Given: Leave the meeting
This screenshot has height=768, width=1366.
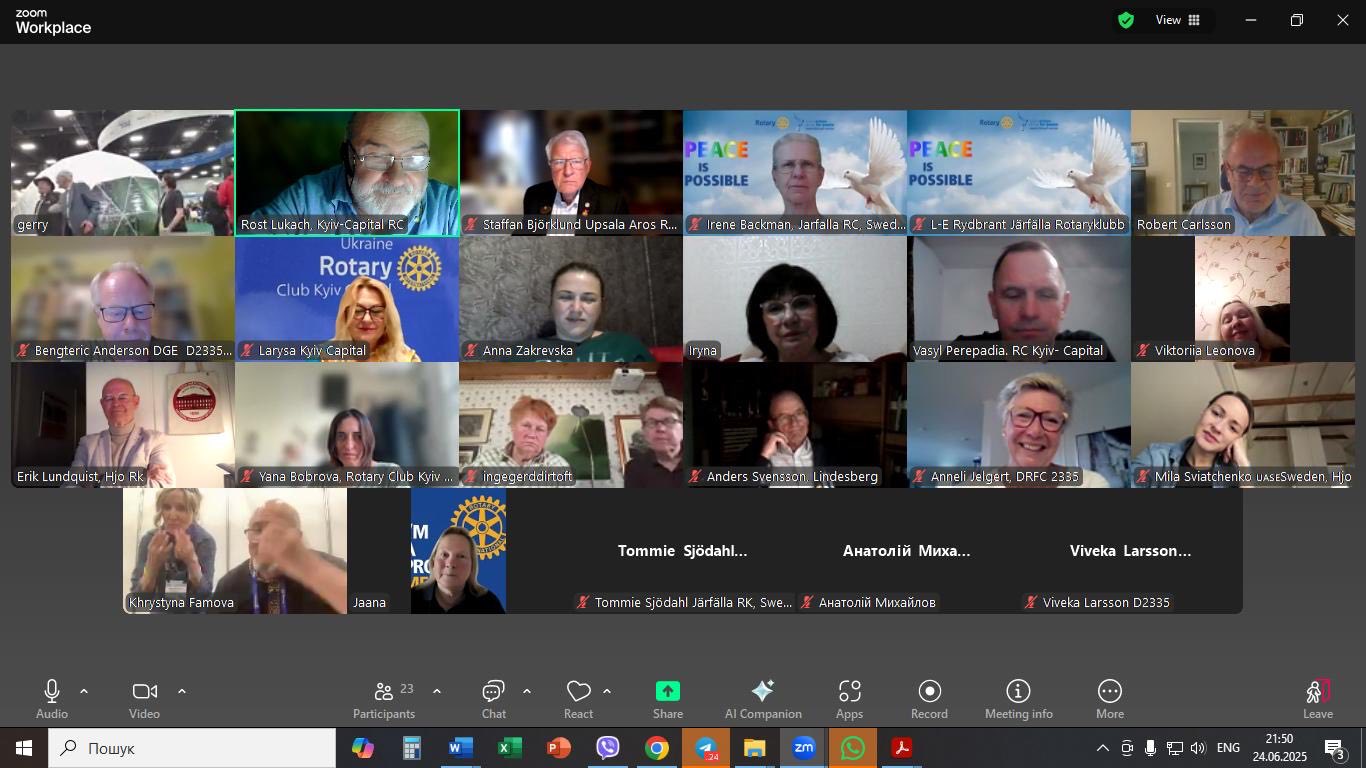Looking at the screenshot, I should pos(1317,699).
